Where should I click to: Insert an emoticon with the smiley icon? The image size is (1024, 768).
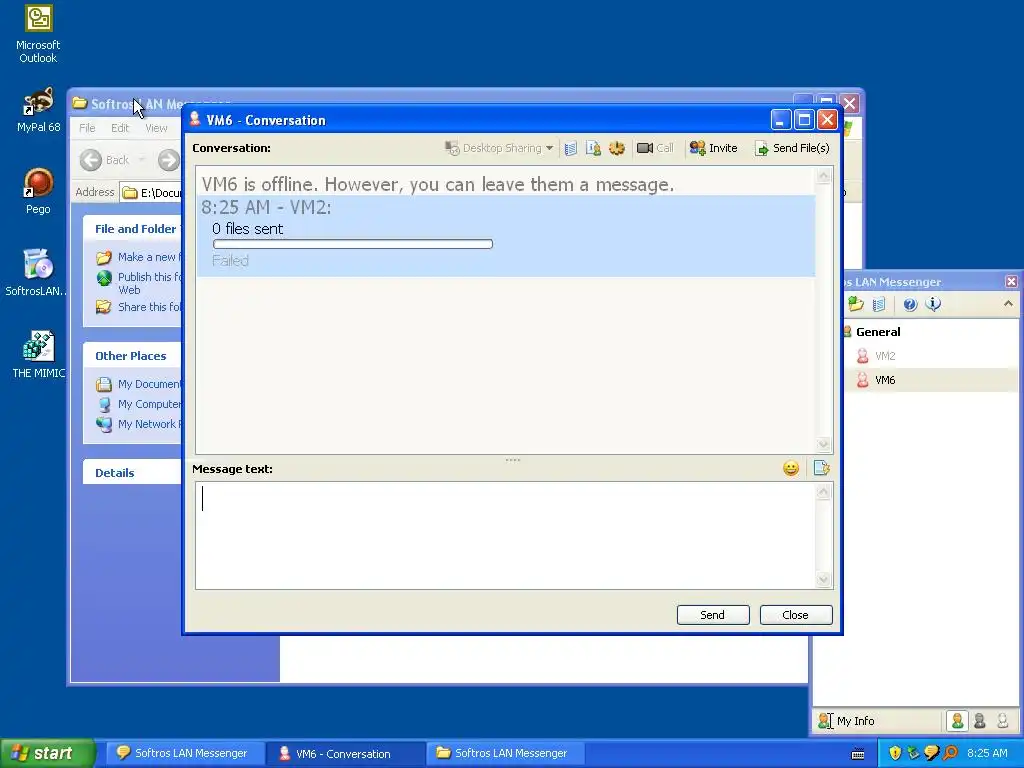click(791, 468)
